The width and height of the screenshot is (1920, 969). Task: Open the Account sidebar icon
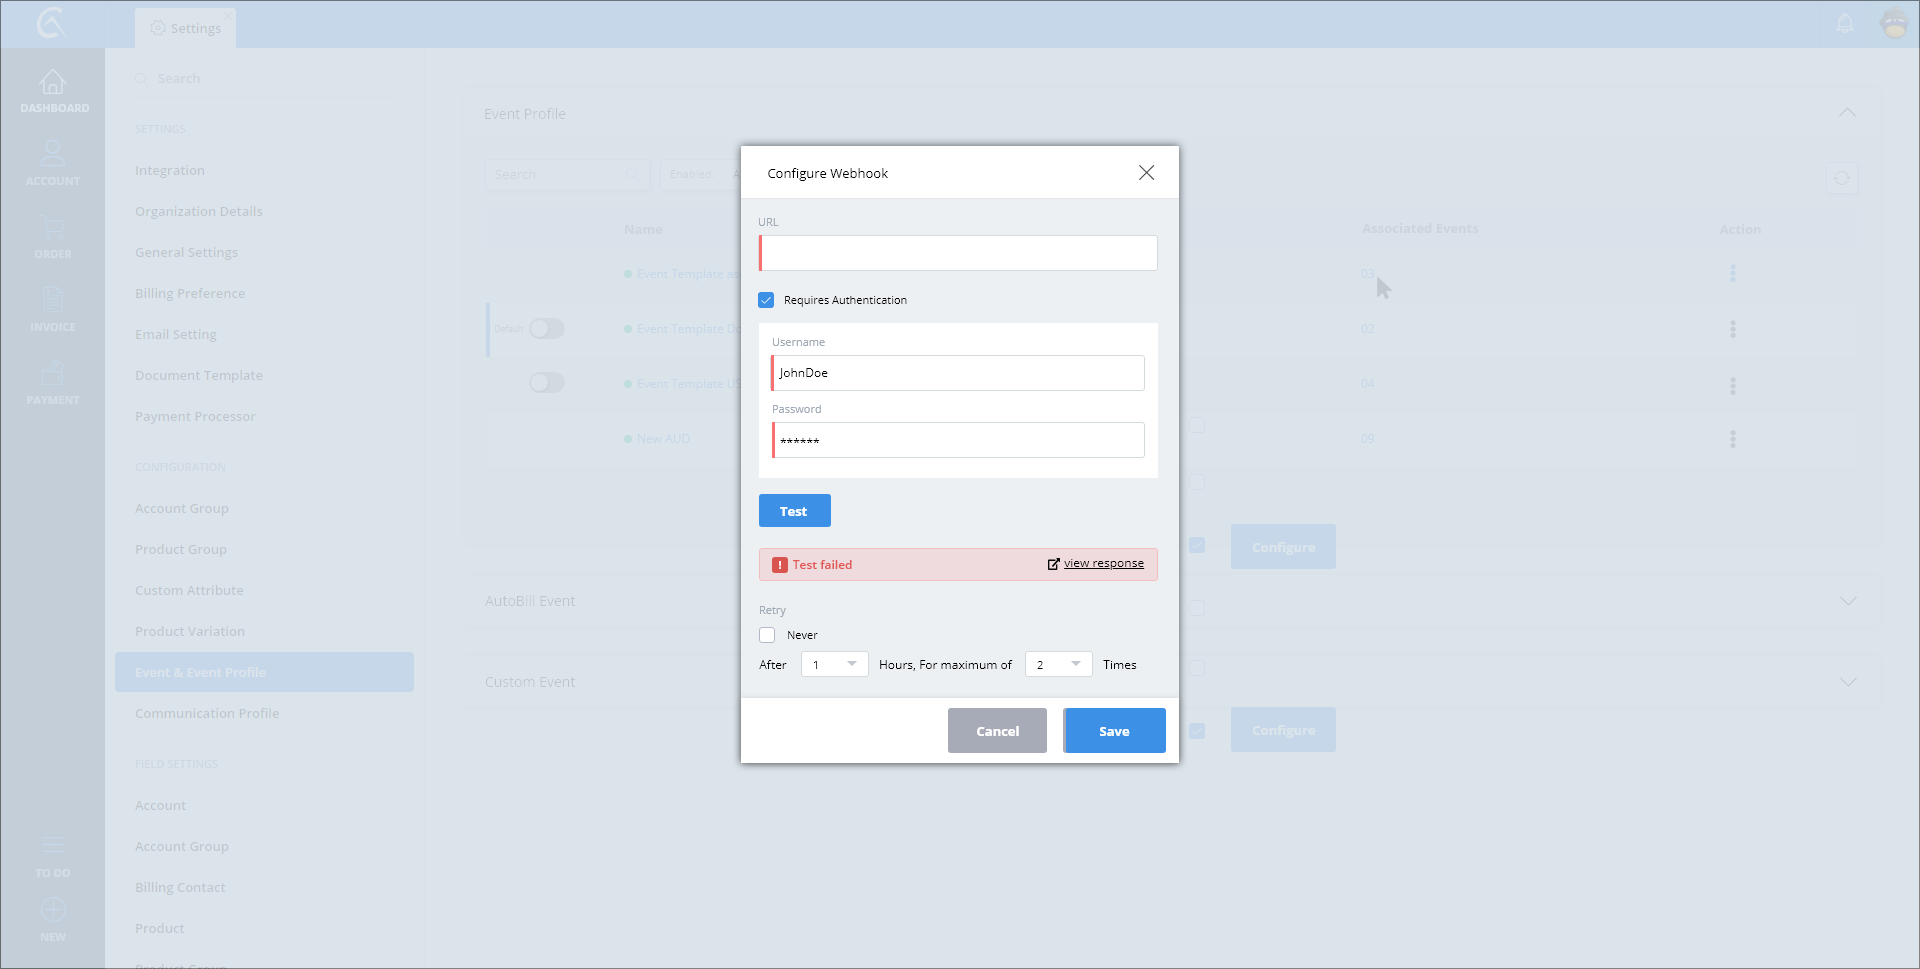pos(53,155)
